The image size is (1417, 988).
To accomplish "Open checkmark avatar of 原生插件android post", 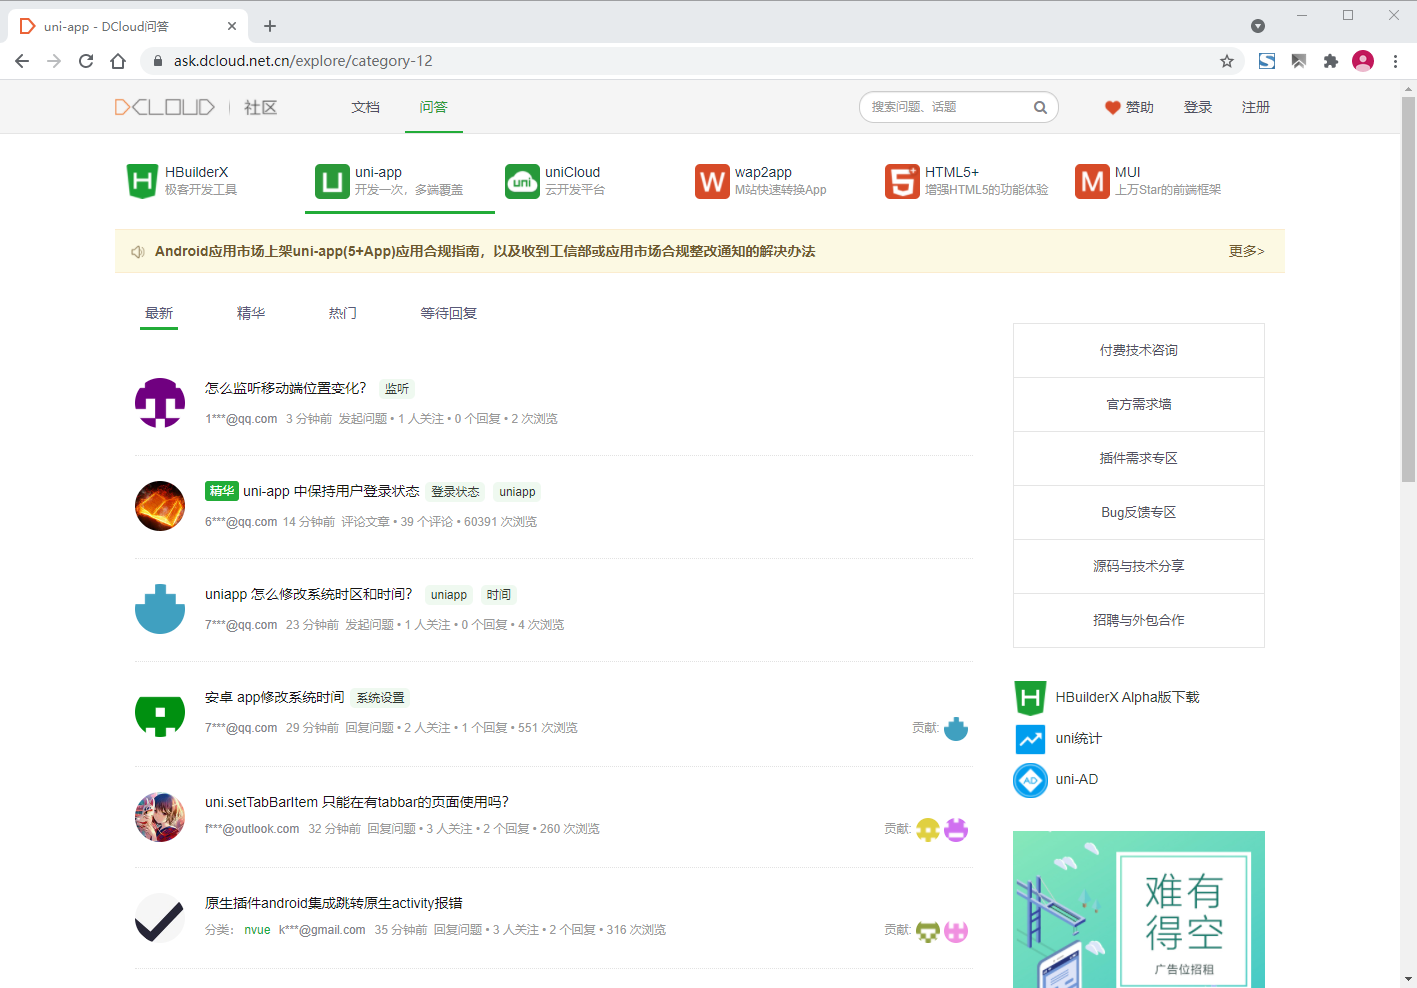I will [160, 918].
